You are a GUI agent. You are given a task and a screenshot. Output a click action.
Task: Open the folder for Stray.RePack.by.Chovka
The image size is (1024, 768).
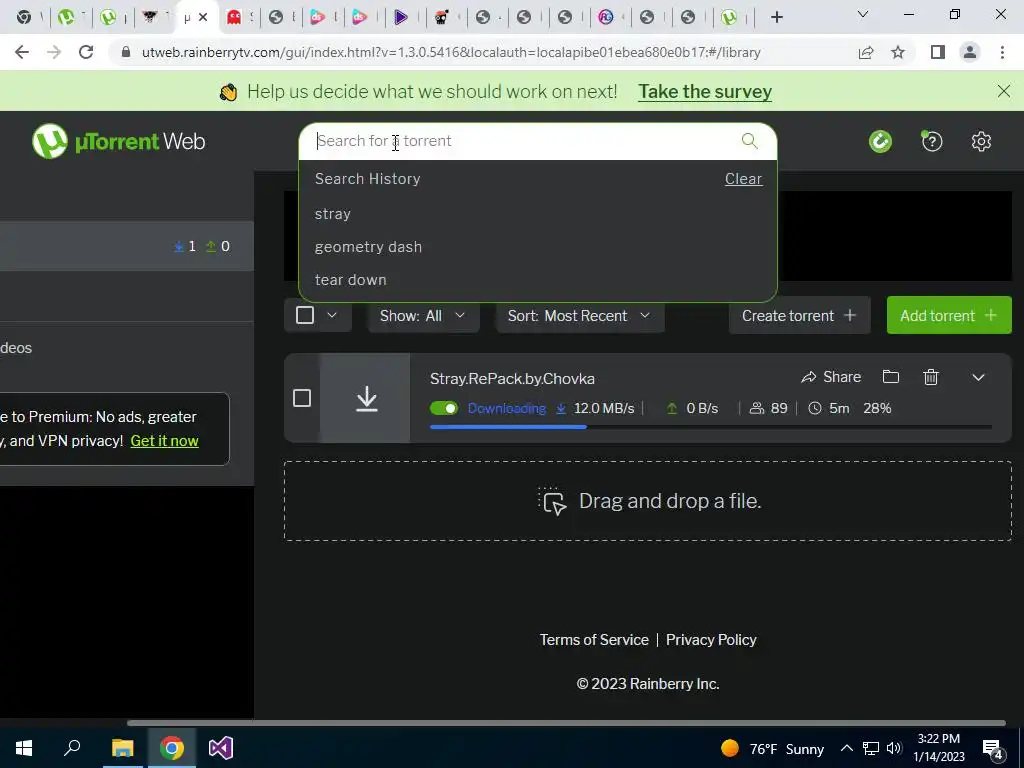tap(891, 377)
